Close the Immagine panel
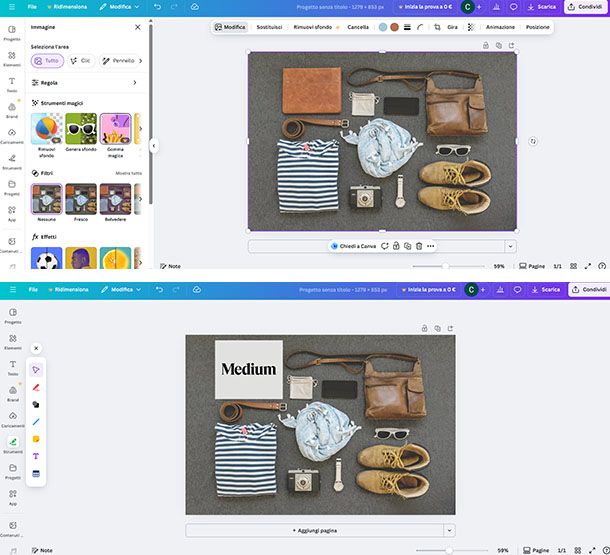 pos(138,27)
